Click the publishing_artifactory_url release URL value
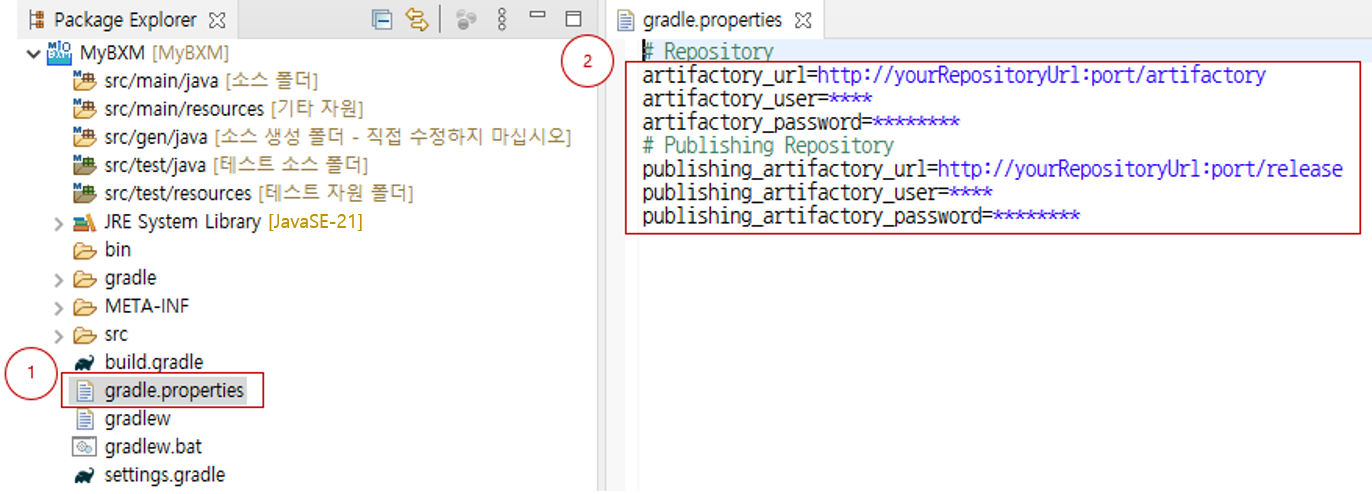The width and height of the screenshot is (1372, 494). tap(1140, 169)
